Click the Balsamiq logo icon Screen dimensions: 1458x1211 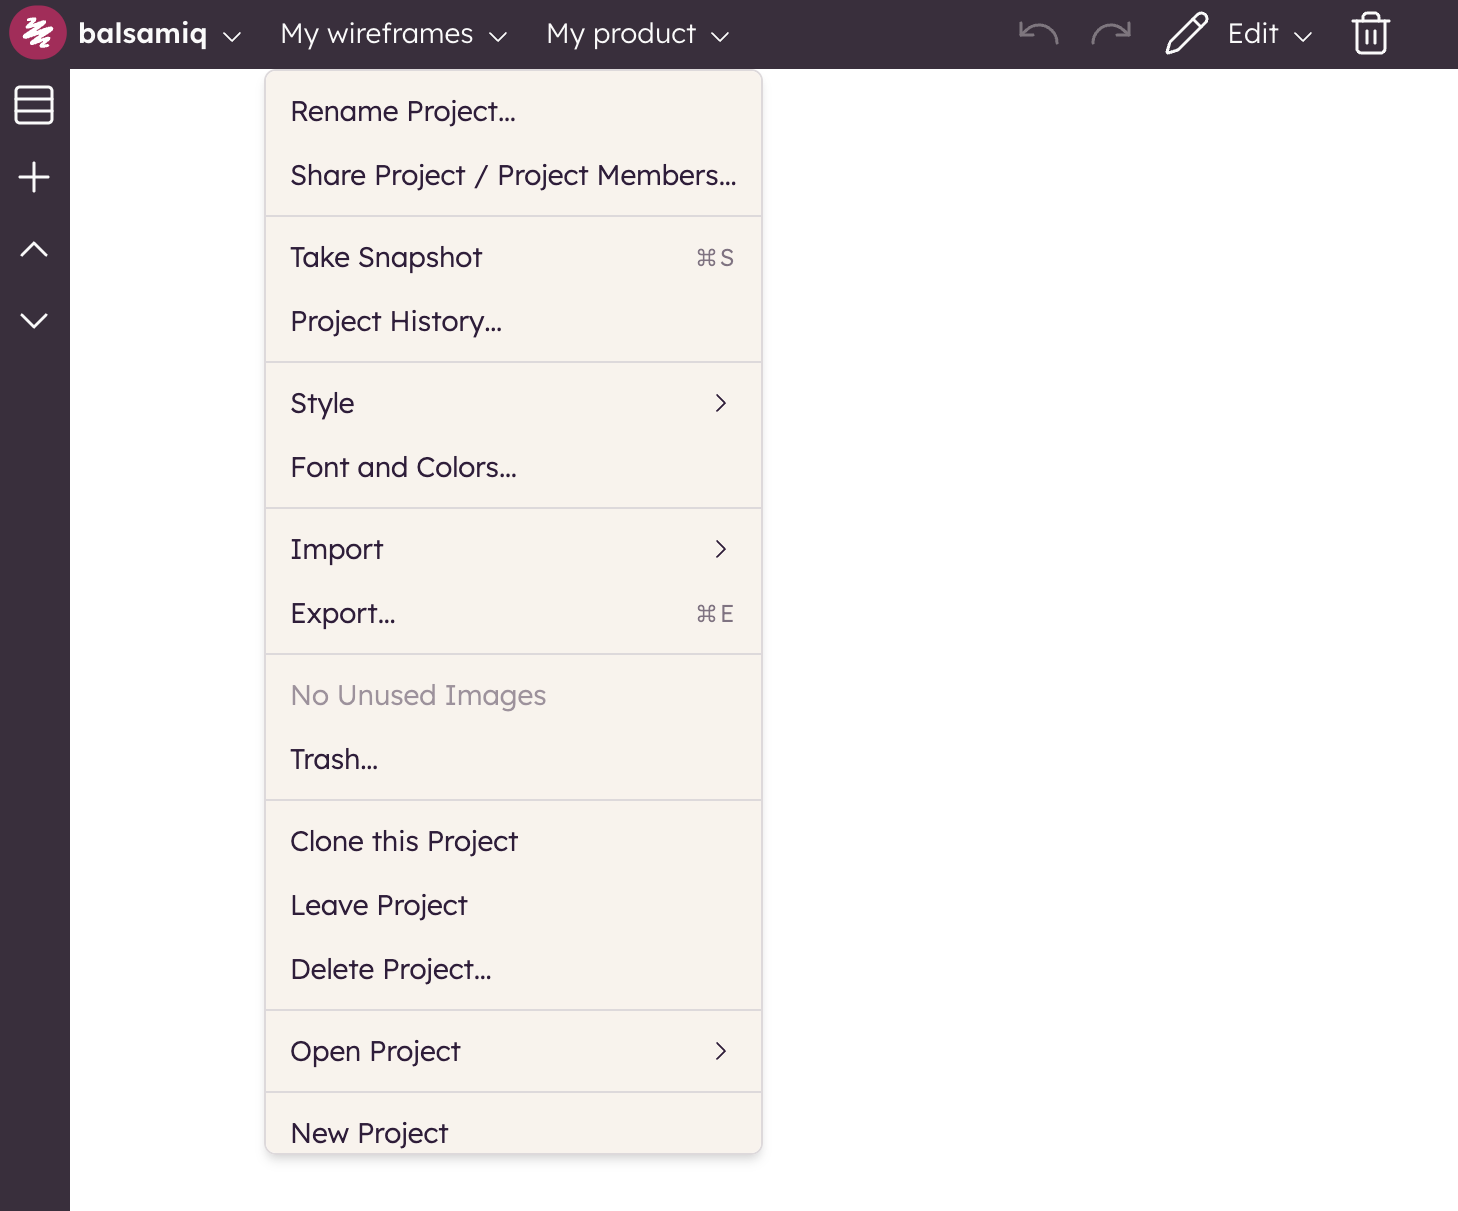pos(37,33)
